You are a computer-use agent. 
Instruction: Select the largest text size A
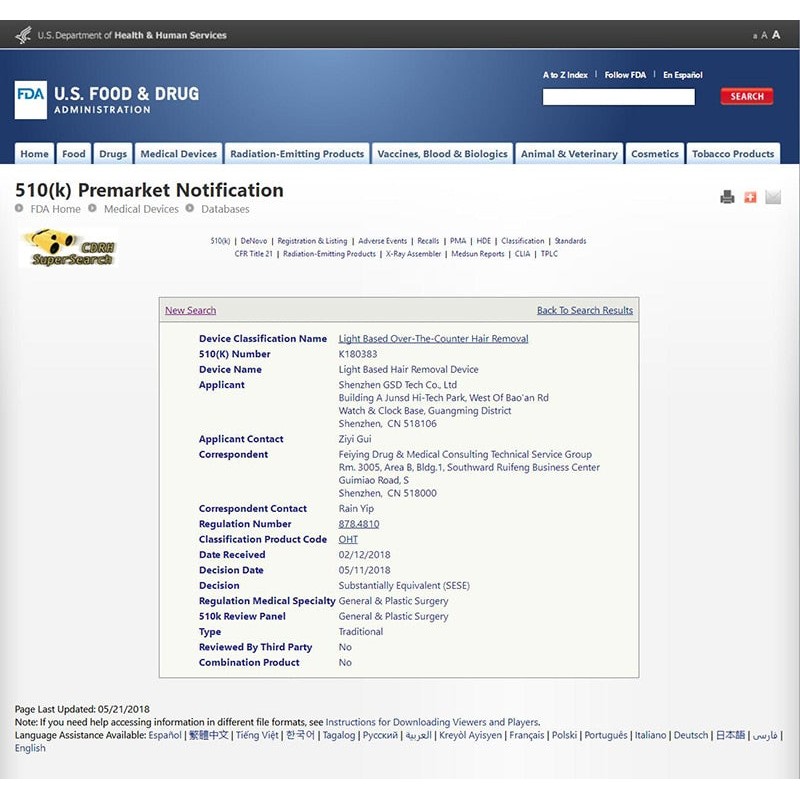(x=776, y=35)
